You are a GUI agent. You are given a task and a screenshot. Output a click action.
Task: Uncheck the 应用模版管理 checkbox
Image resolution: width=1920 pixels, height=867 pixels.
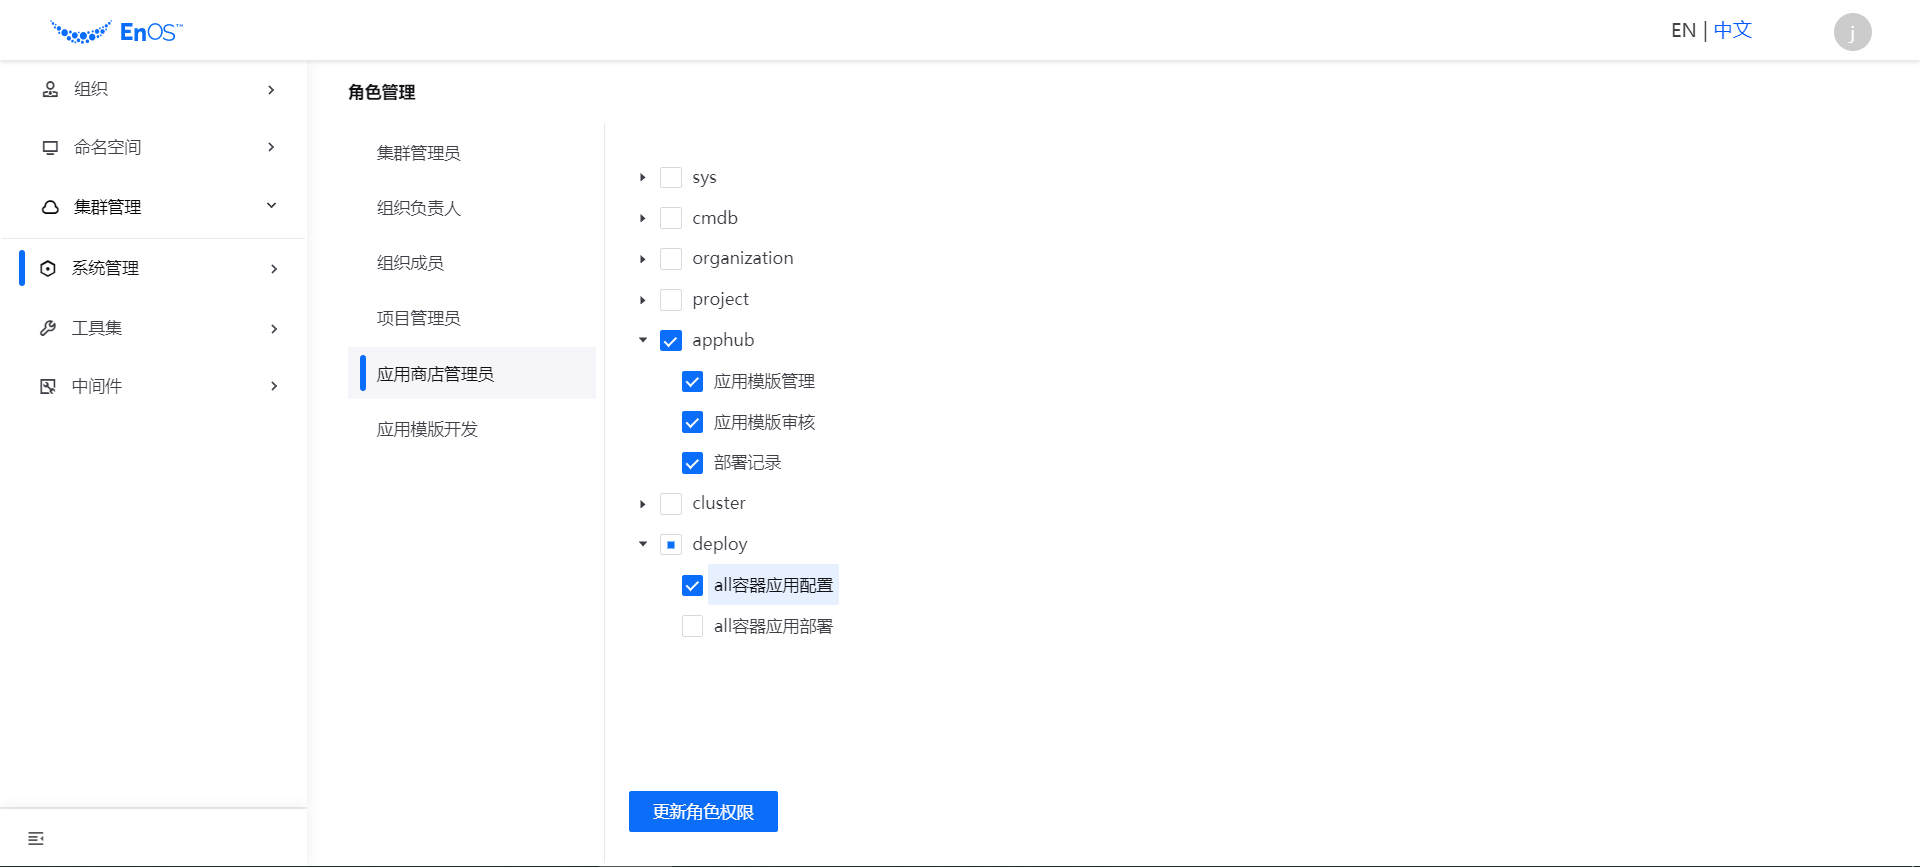[x=692, y=381]
